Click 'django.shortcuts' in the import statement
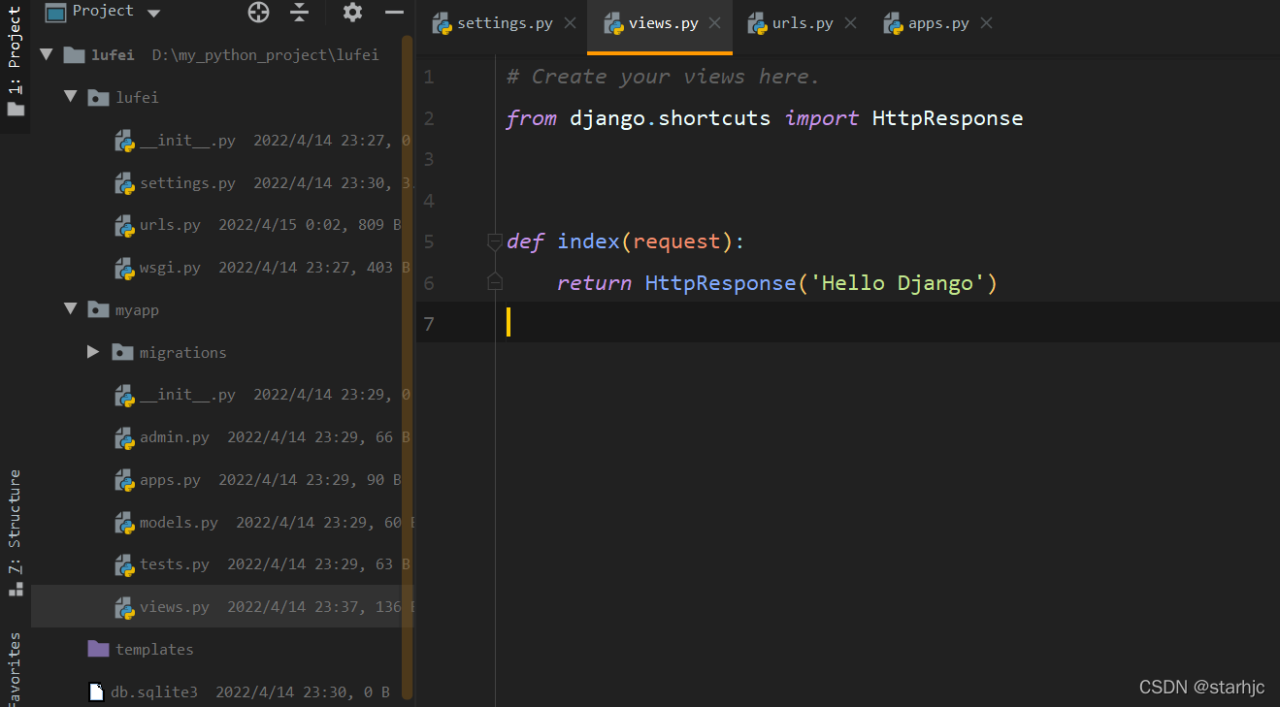 (x=670, y=118)
